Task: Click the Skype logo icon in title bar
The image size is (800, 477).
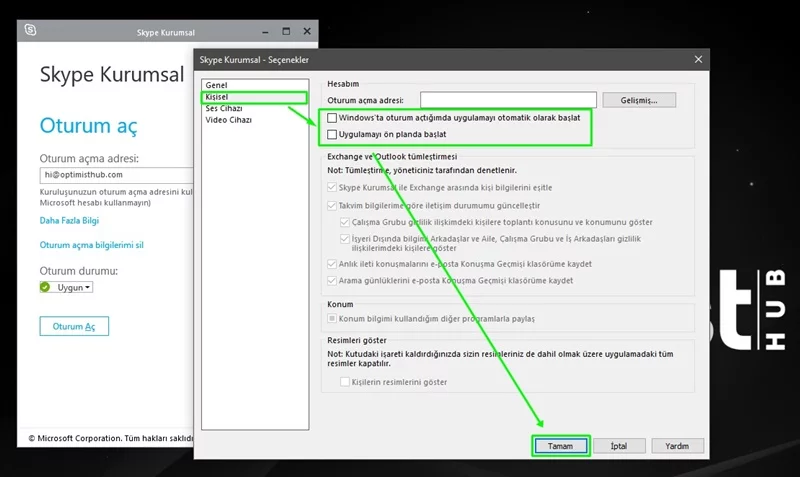Action: click(x=31, y=31)
